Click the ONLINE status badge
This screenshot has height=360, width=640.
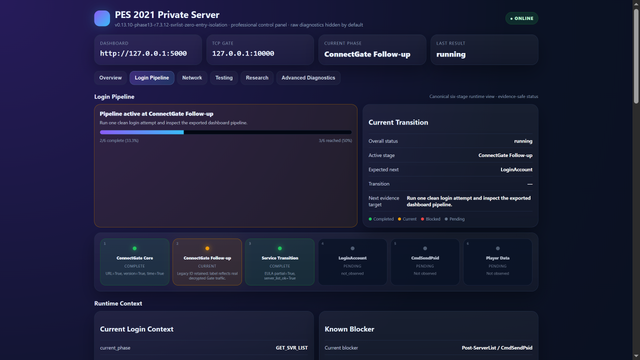click(x=522, y=18)
